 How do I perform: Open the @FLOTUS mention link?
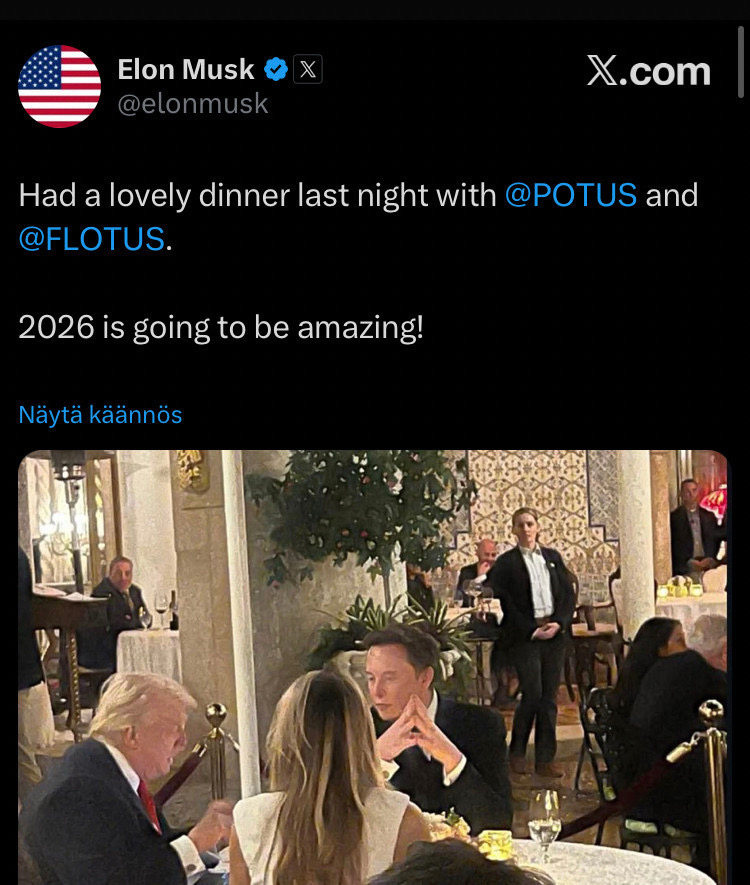[x=91, y=239]
